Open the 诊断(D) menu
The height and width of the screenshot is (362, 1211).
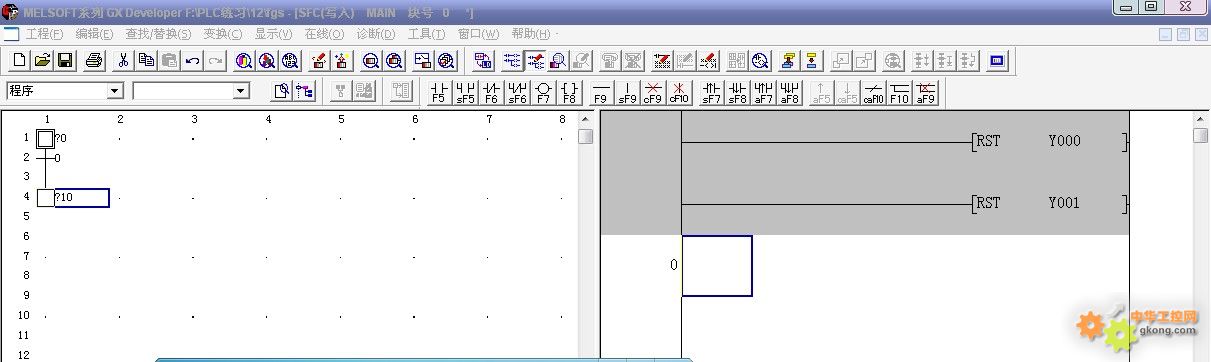tap(375, 33)
